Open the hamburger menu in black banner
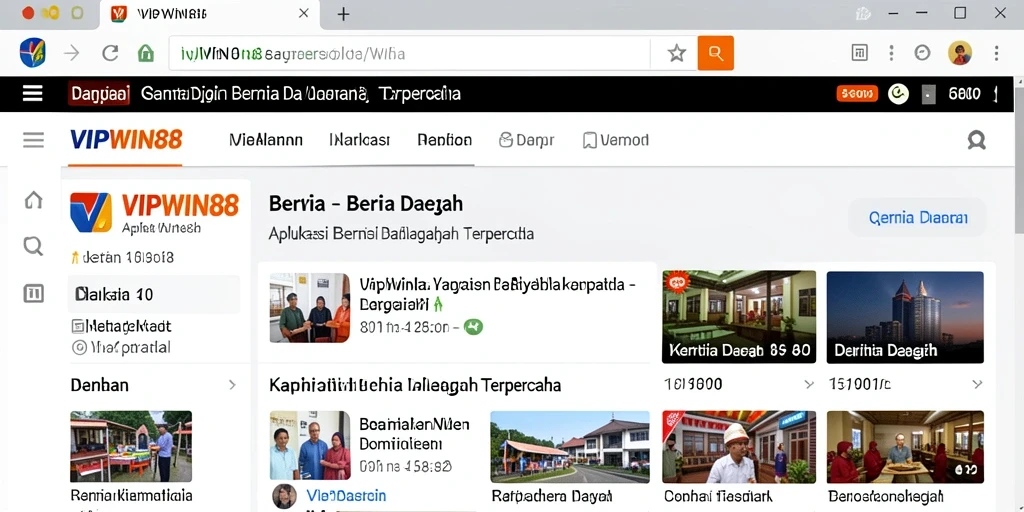This screenshot has height=512, width=1024. 33,94
